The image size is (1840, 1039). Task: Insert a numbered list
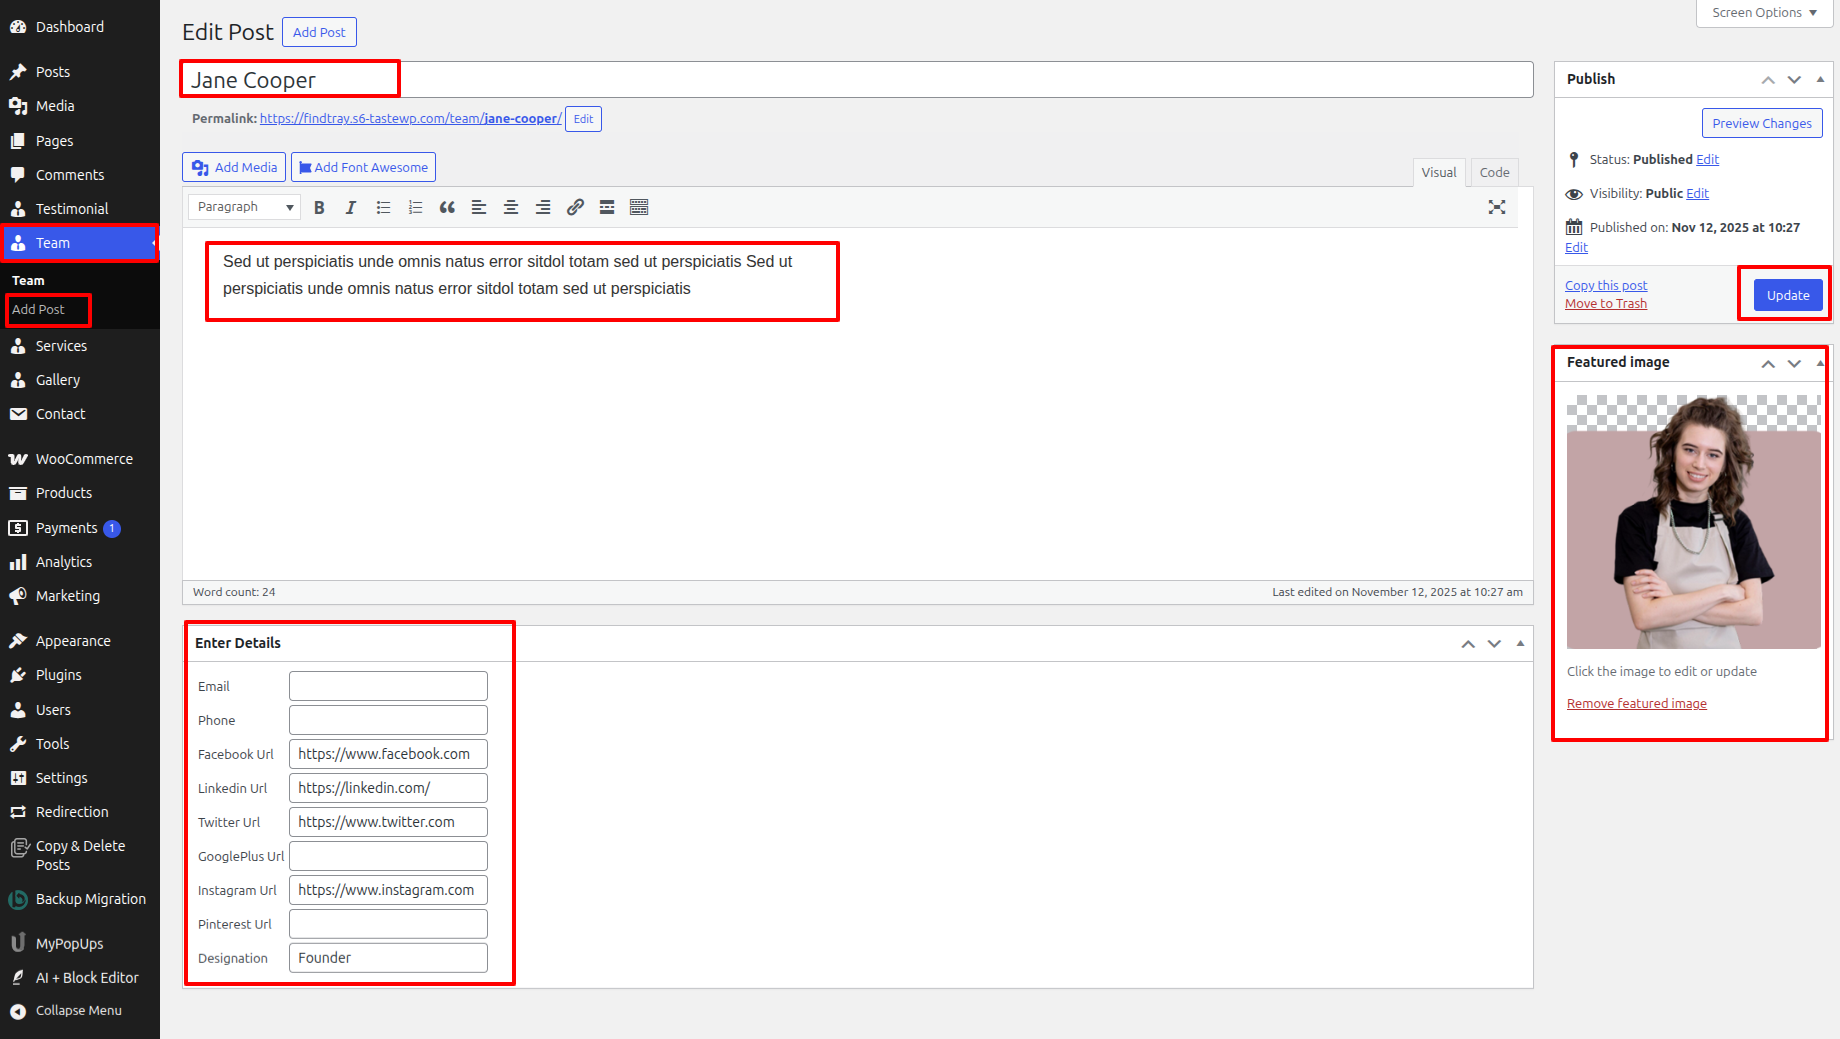click(415, 207)
